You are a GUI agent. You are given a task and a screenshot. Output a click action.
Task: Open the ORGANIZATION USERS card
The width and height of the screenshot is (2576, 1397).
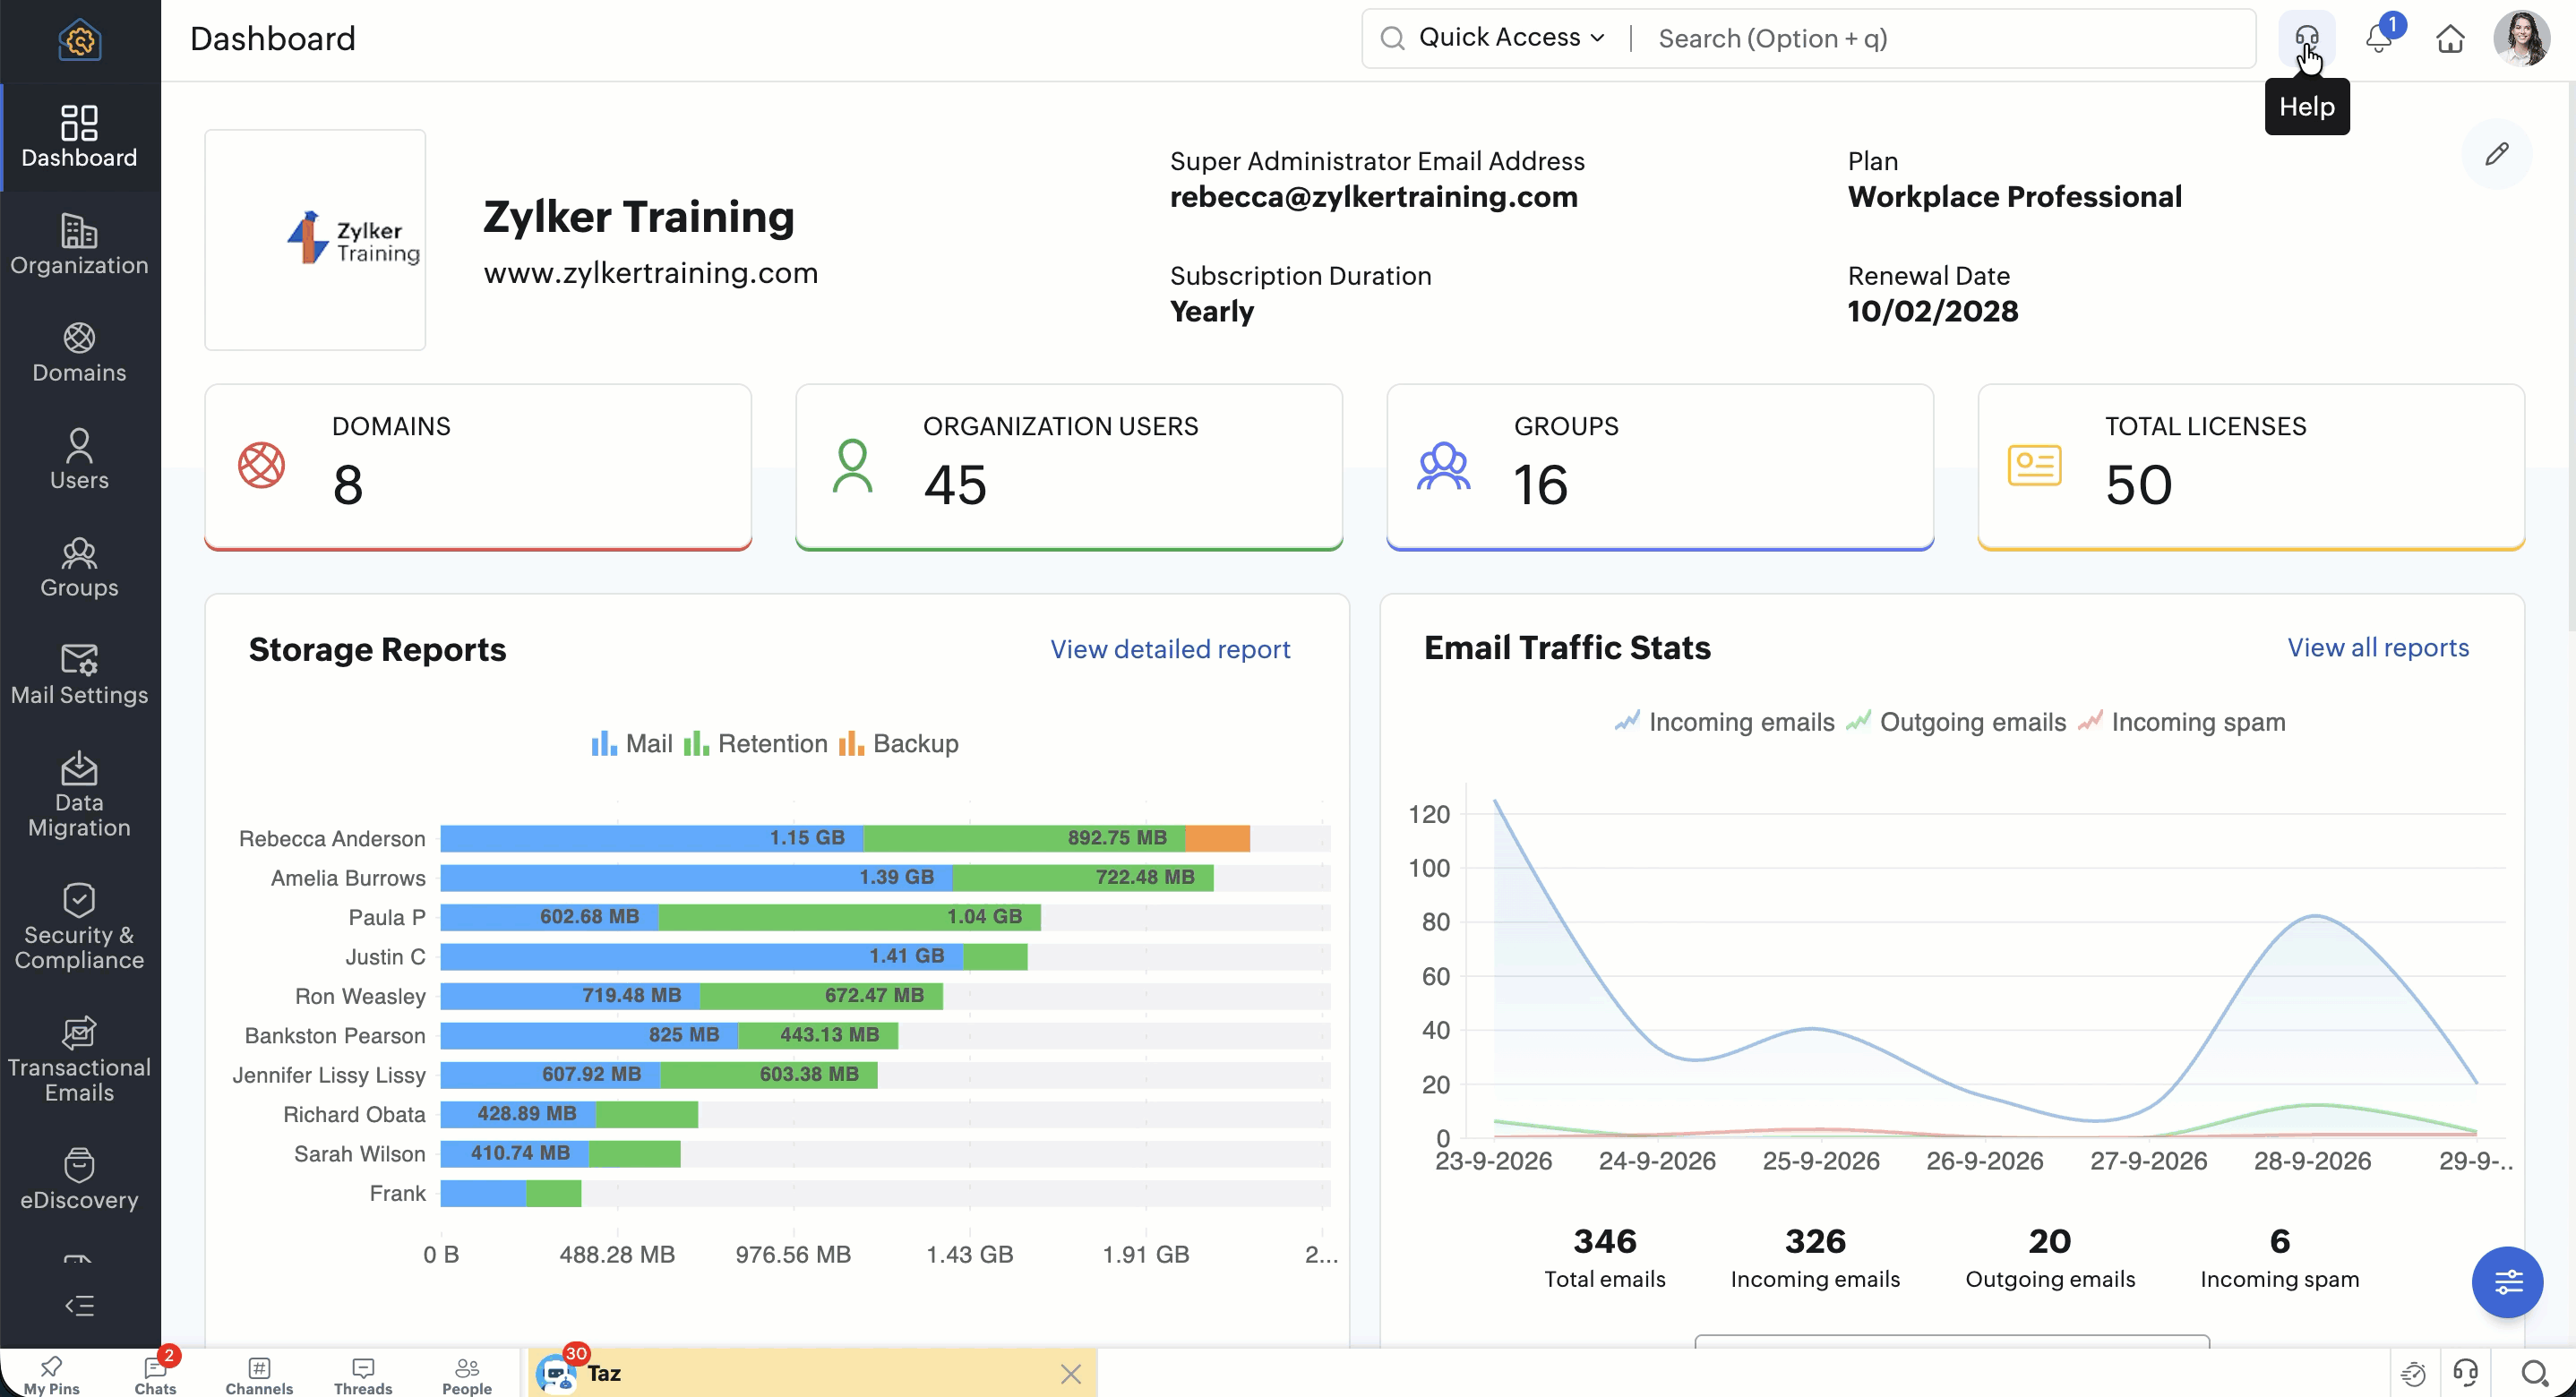(x=1068, y=466)
